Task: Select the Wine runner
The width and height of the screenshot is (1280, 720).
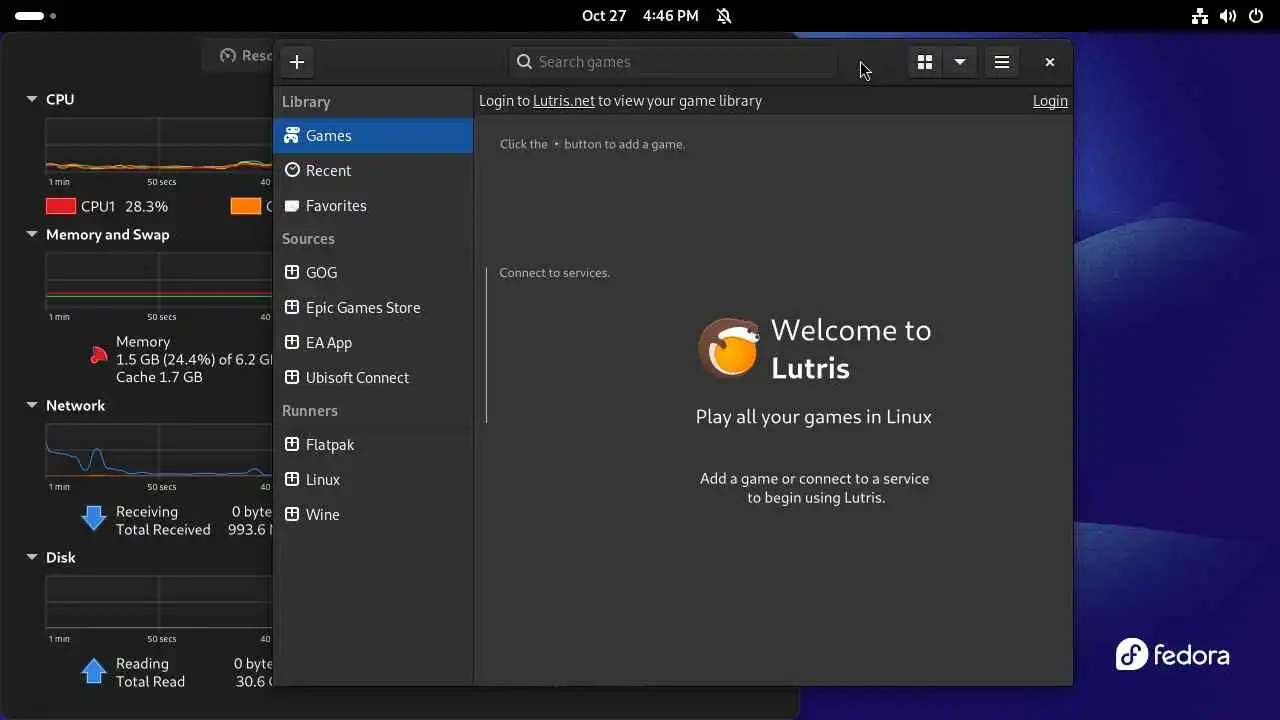Action: coord(373,514)
